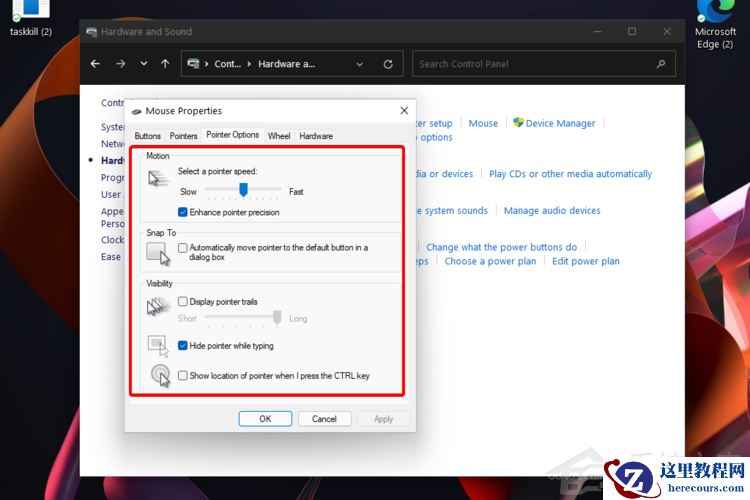
Task: Toggle Hide pointer while typing
Action: 182,345
